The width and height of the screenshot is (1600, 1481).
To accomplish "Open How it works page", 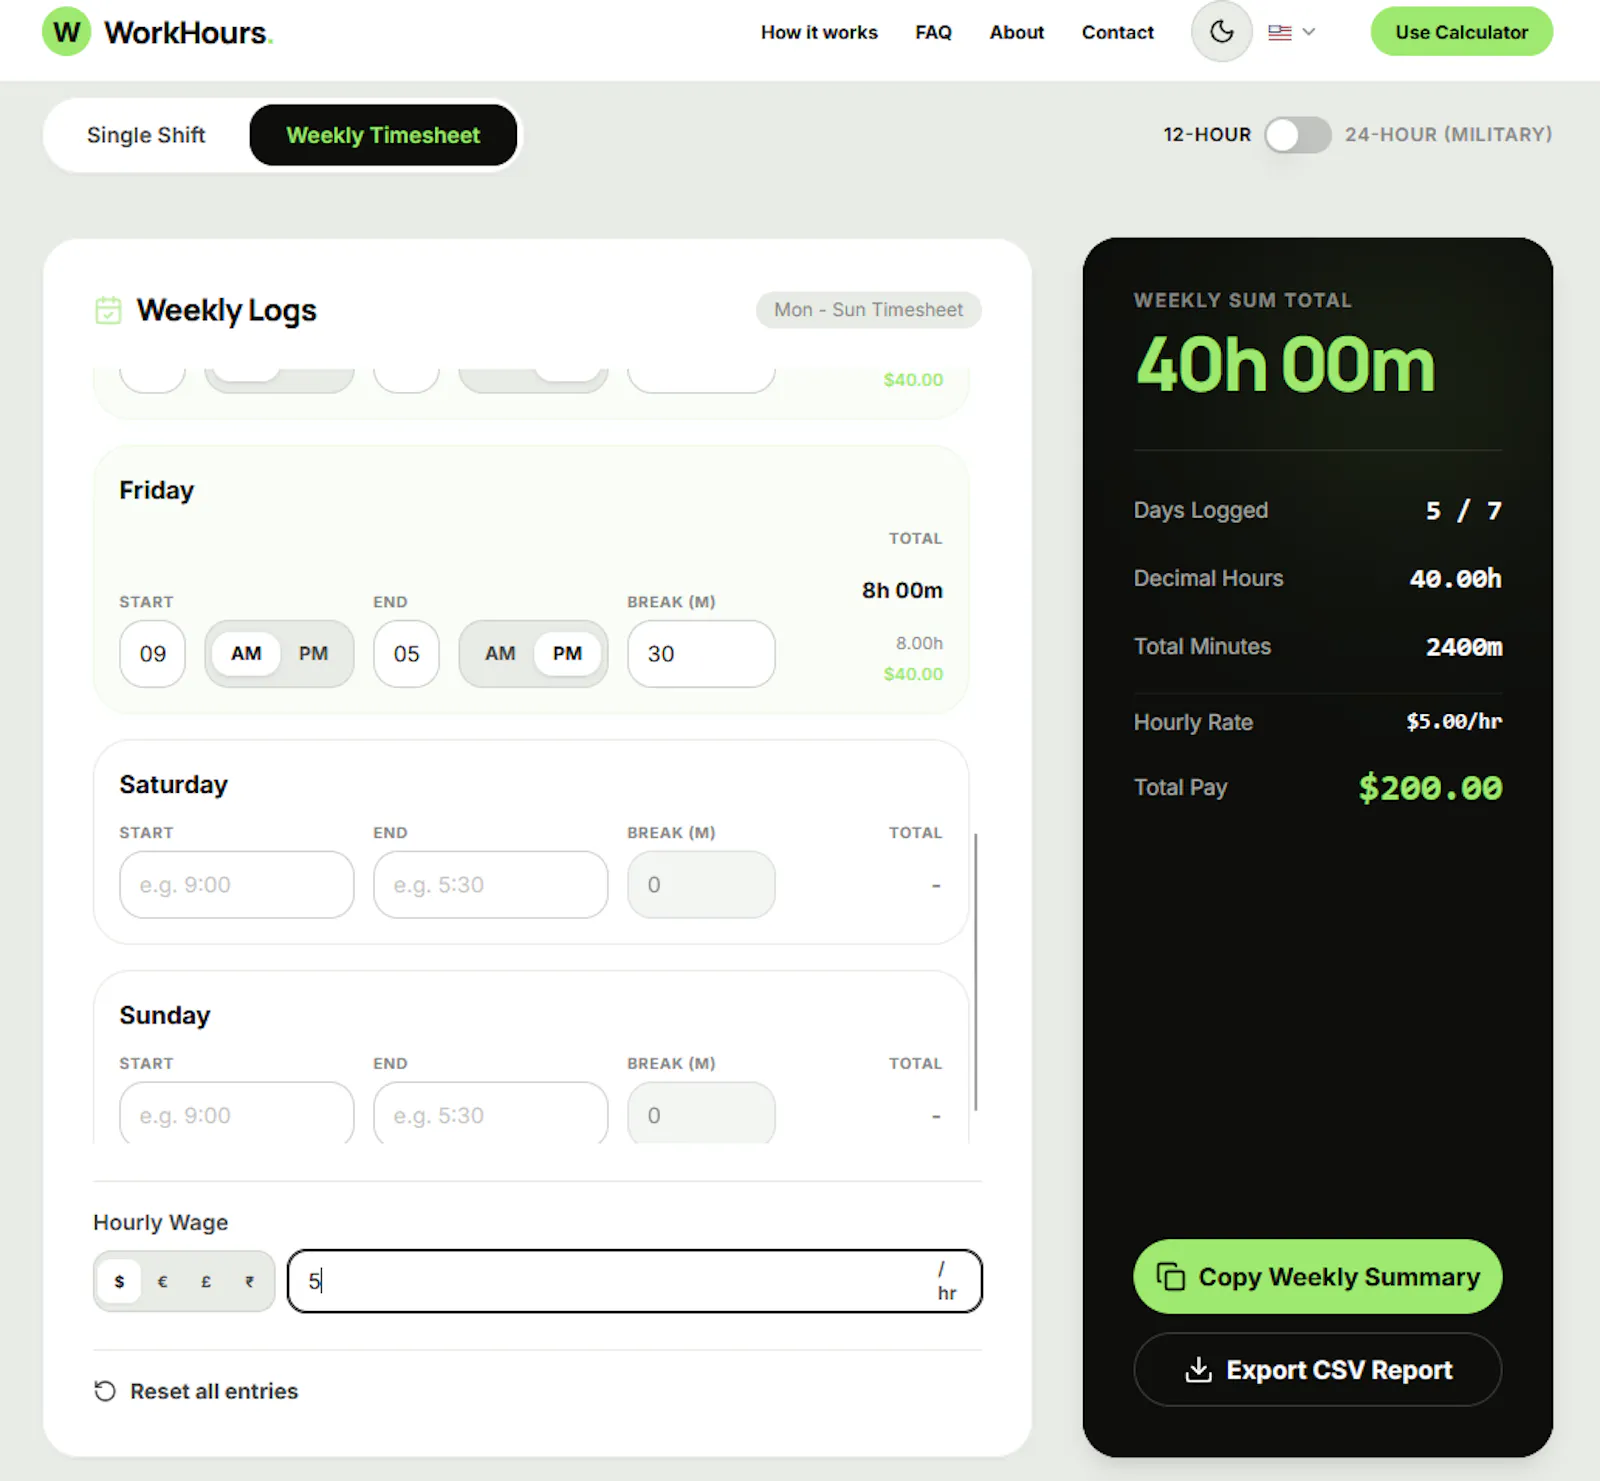I will point(819,32).
